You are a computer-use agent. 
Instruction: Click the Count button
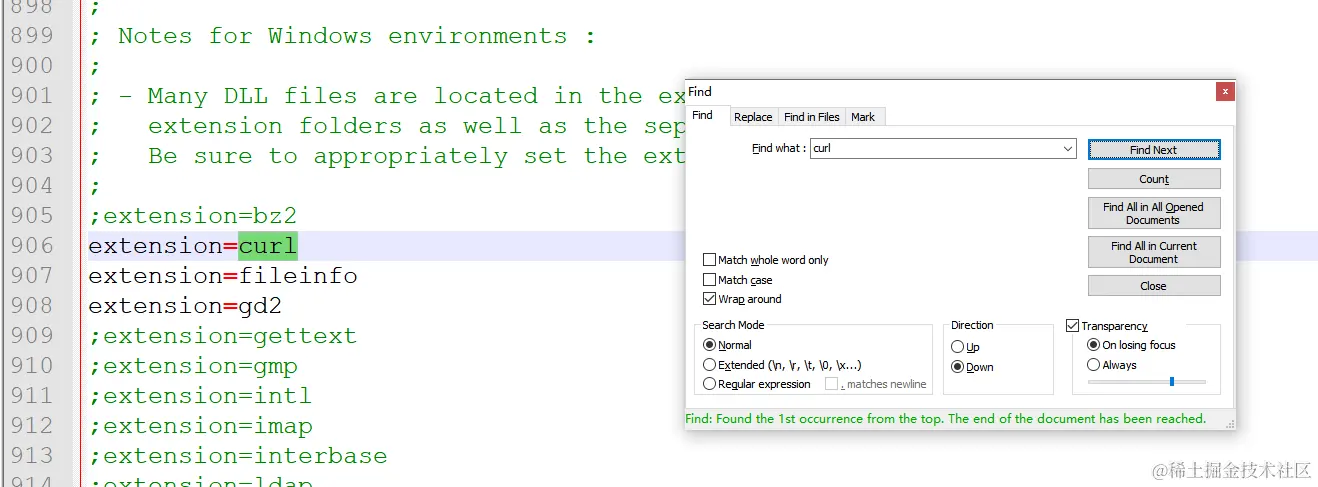pyautogui.click(x=1154, y=179)
